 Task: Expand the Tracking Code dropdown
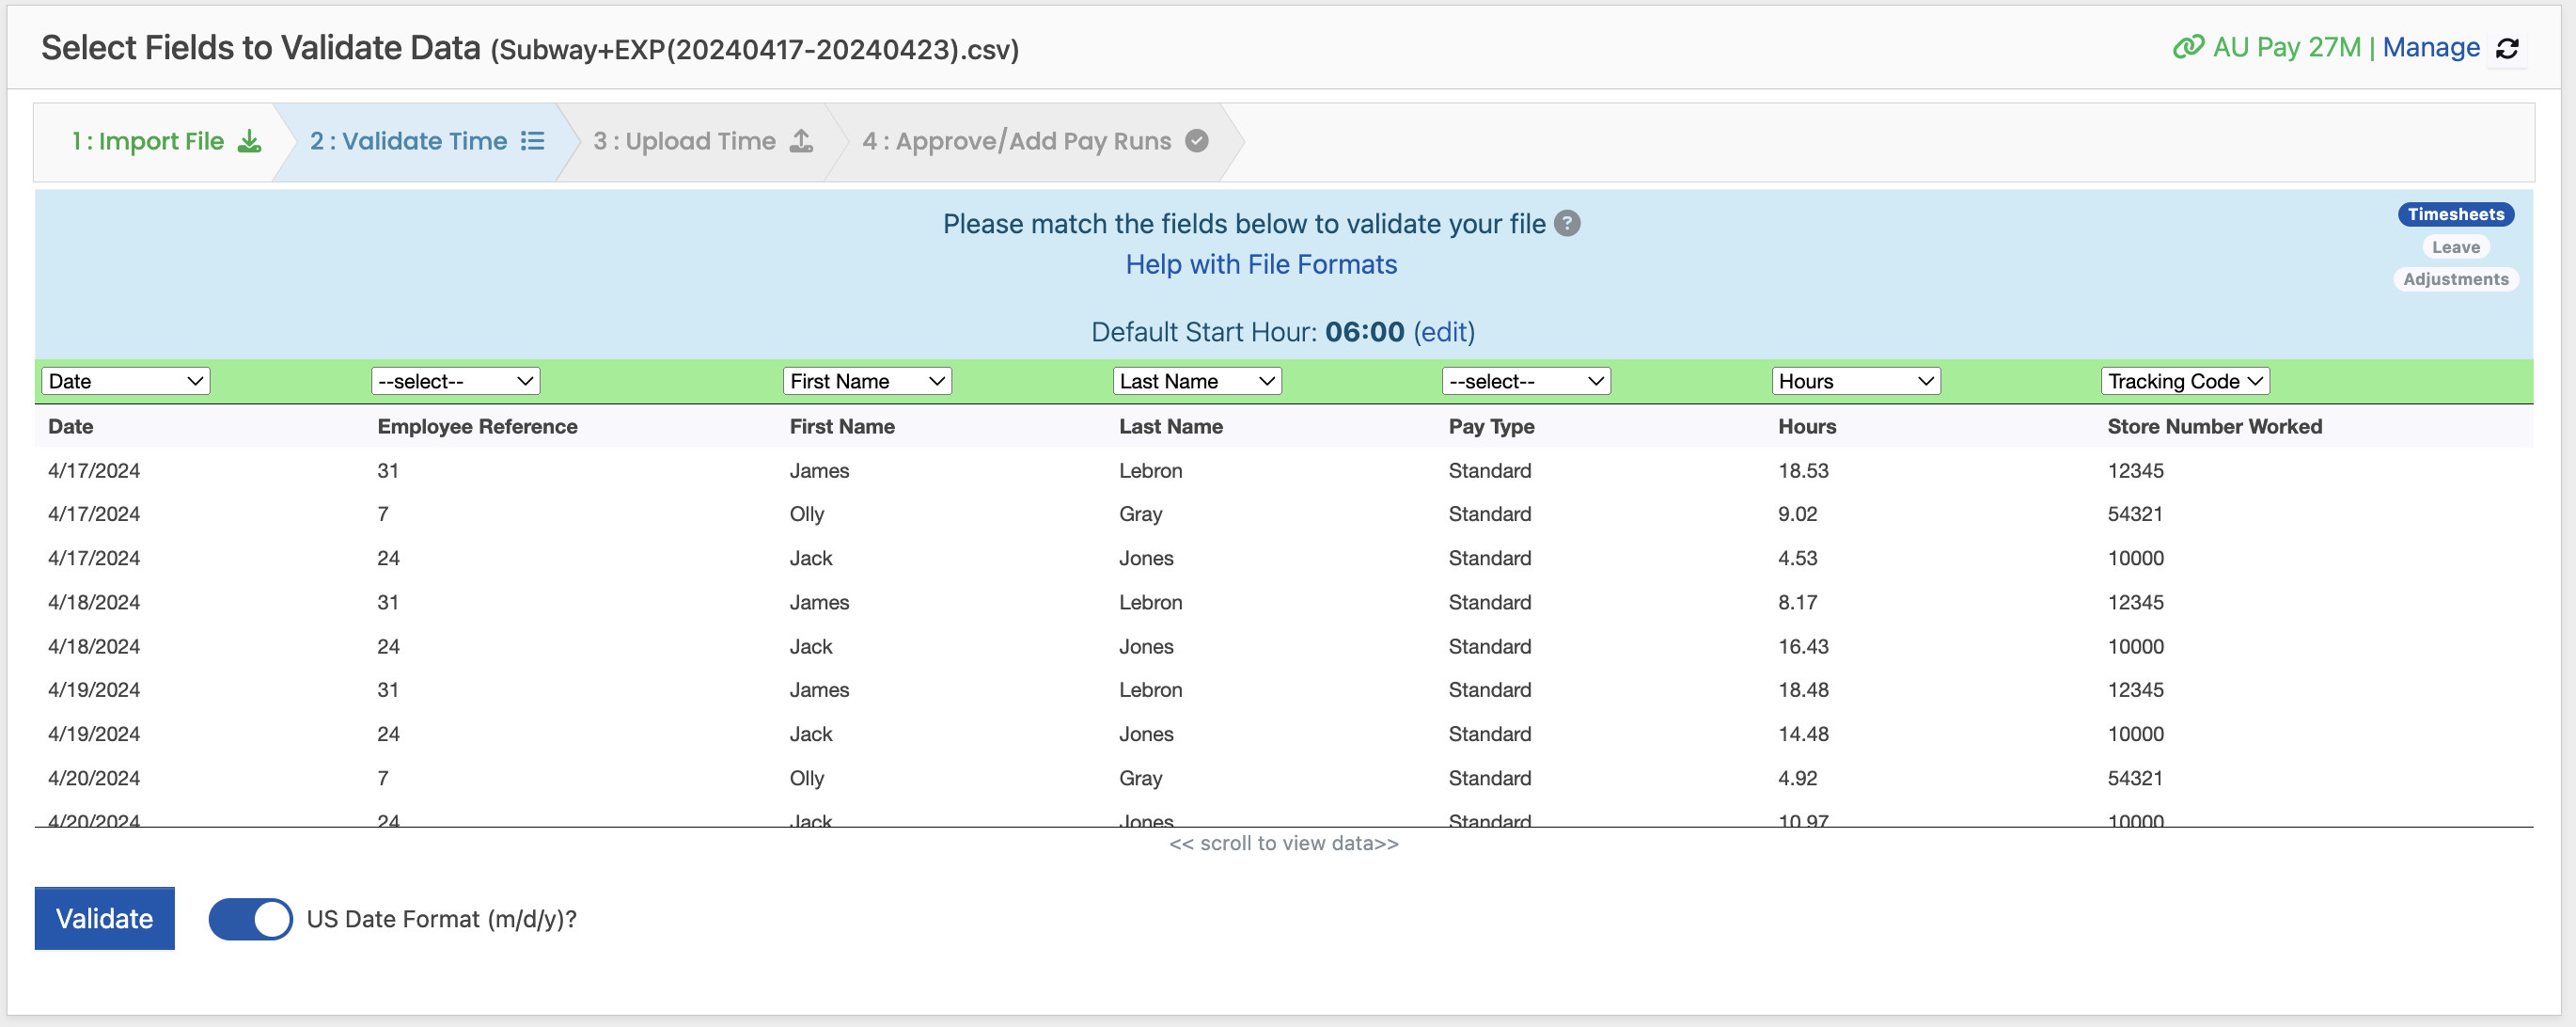point(2184,381)
